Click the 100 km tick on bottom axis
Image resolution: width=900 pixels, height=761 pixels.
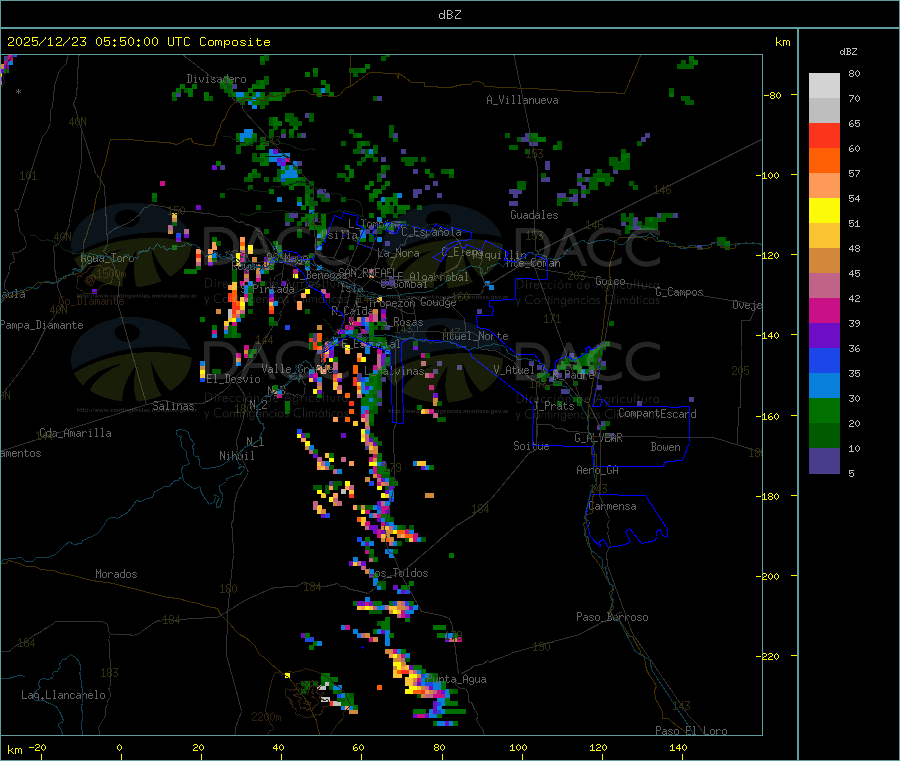[518, 748]
